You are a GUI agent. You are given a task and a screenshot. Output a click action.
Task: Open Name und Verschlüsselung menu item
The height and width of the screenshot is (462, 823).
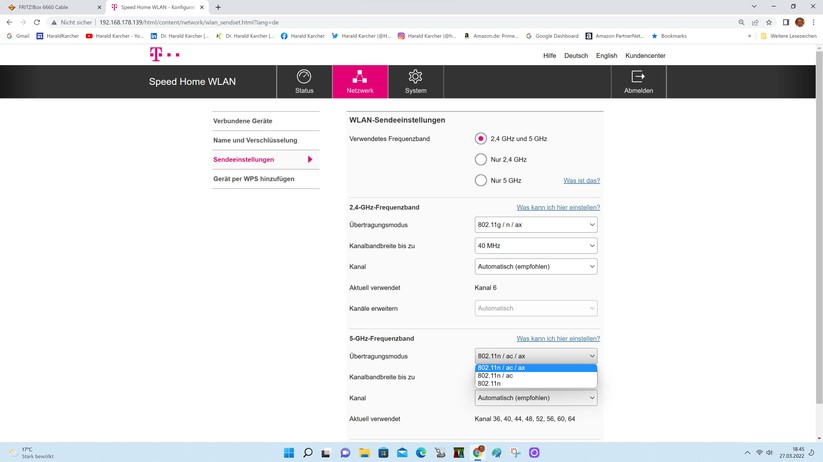pos(266,140)
